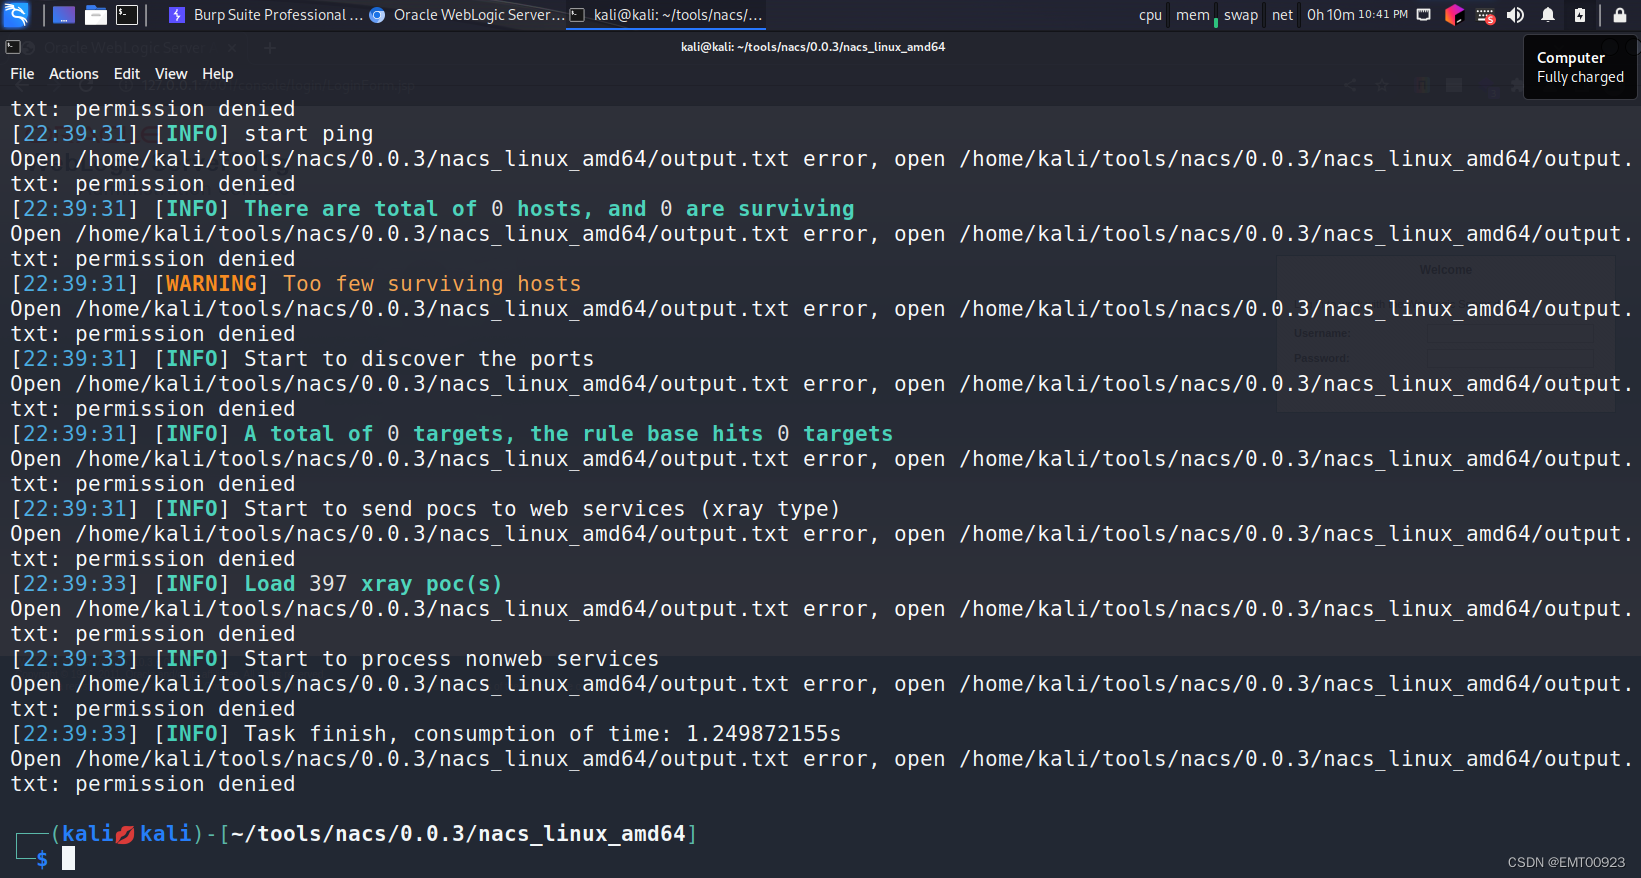The width and height of the screenshot is (1641, 878).
Task: Switch to Burp Suite Professional window
Action: click(265, 15)
